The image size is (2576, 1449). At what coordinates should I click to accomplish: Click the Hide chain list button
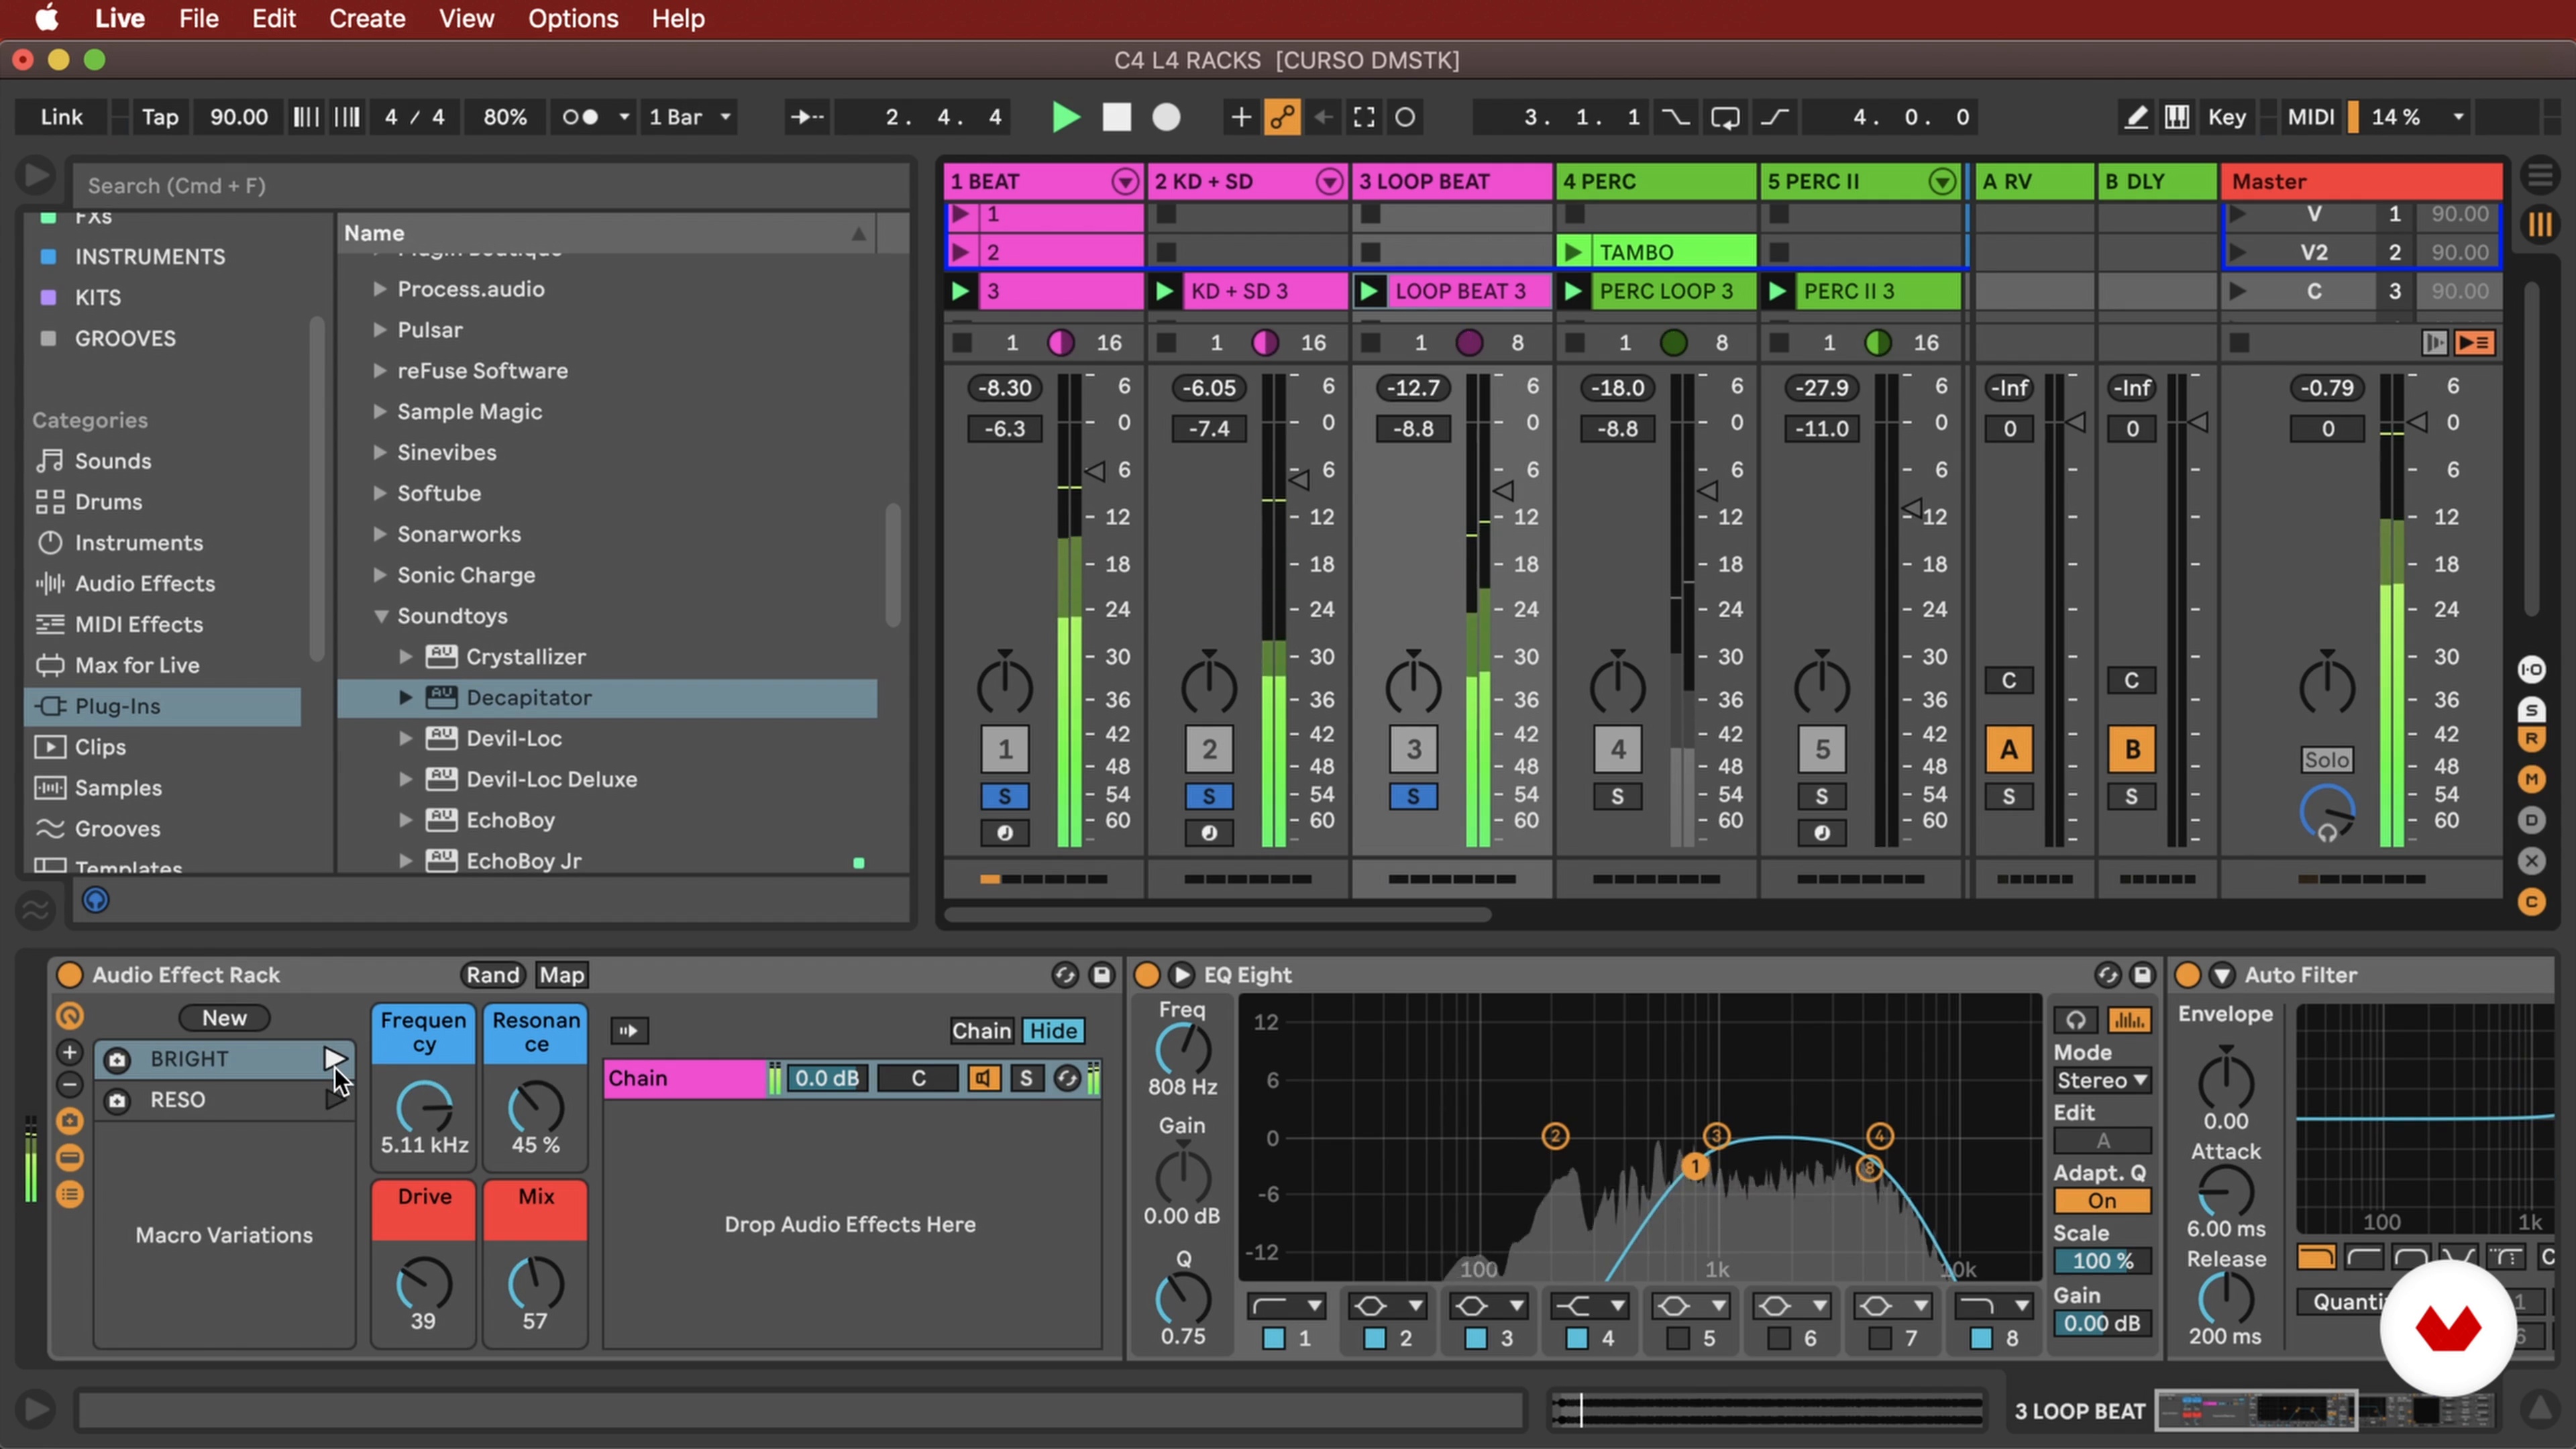pyautogui.click(x=1054, y=1030)
